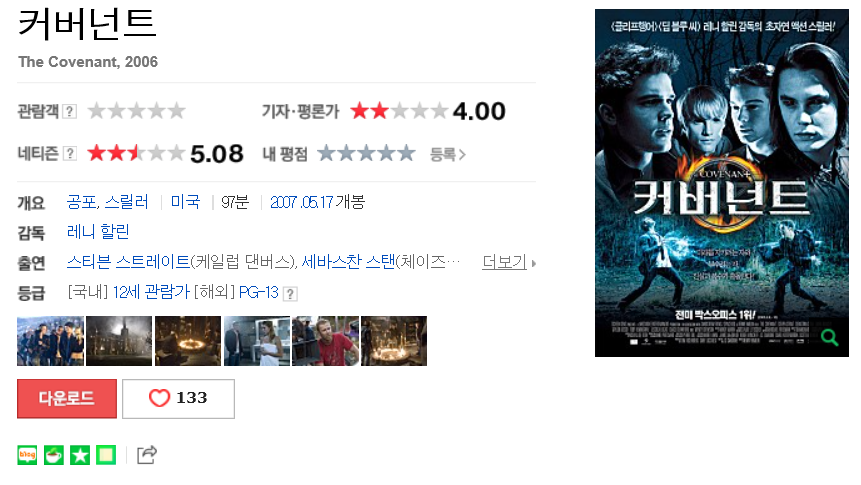Image resolution: width=861 pixels, height=485 pixels.
Task: Open actor link 세바스찬 스탠
Action: click(348, 262)
